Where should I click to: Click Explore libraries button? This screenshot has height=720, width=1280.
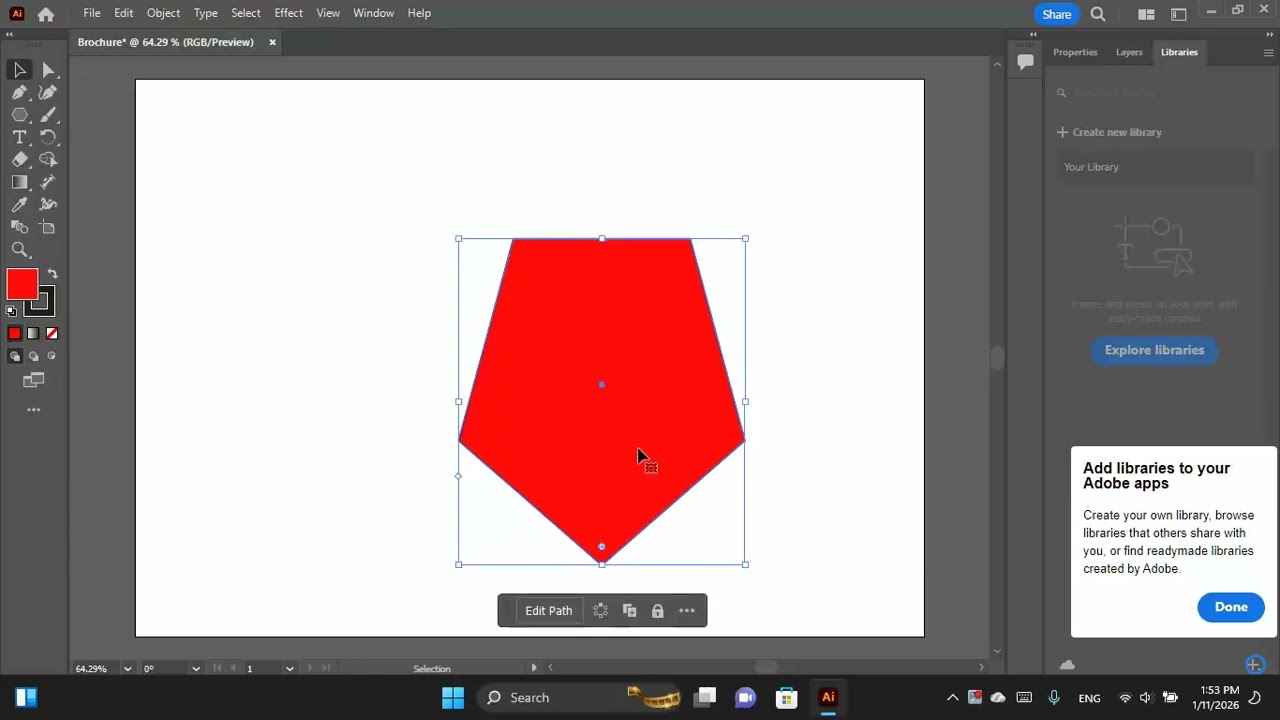(x=1154, y=350)
